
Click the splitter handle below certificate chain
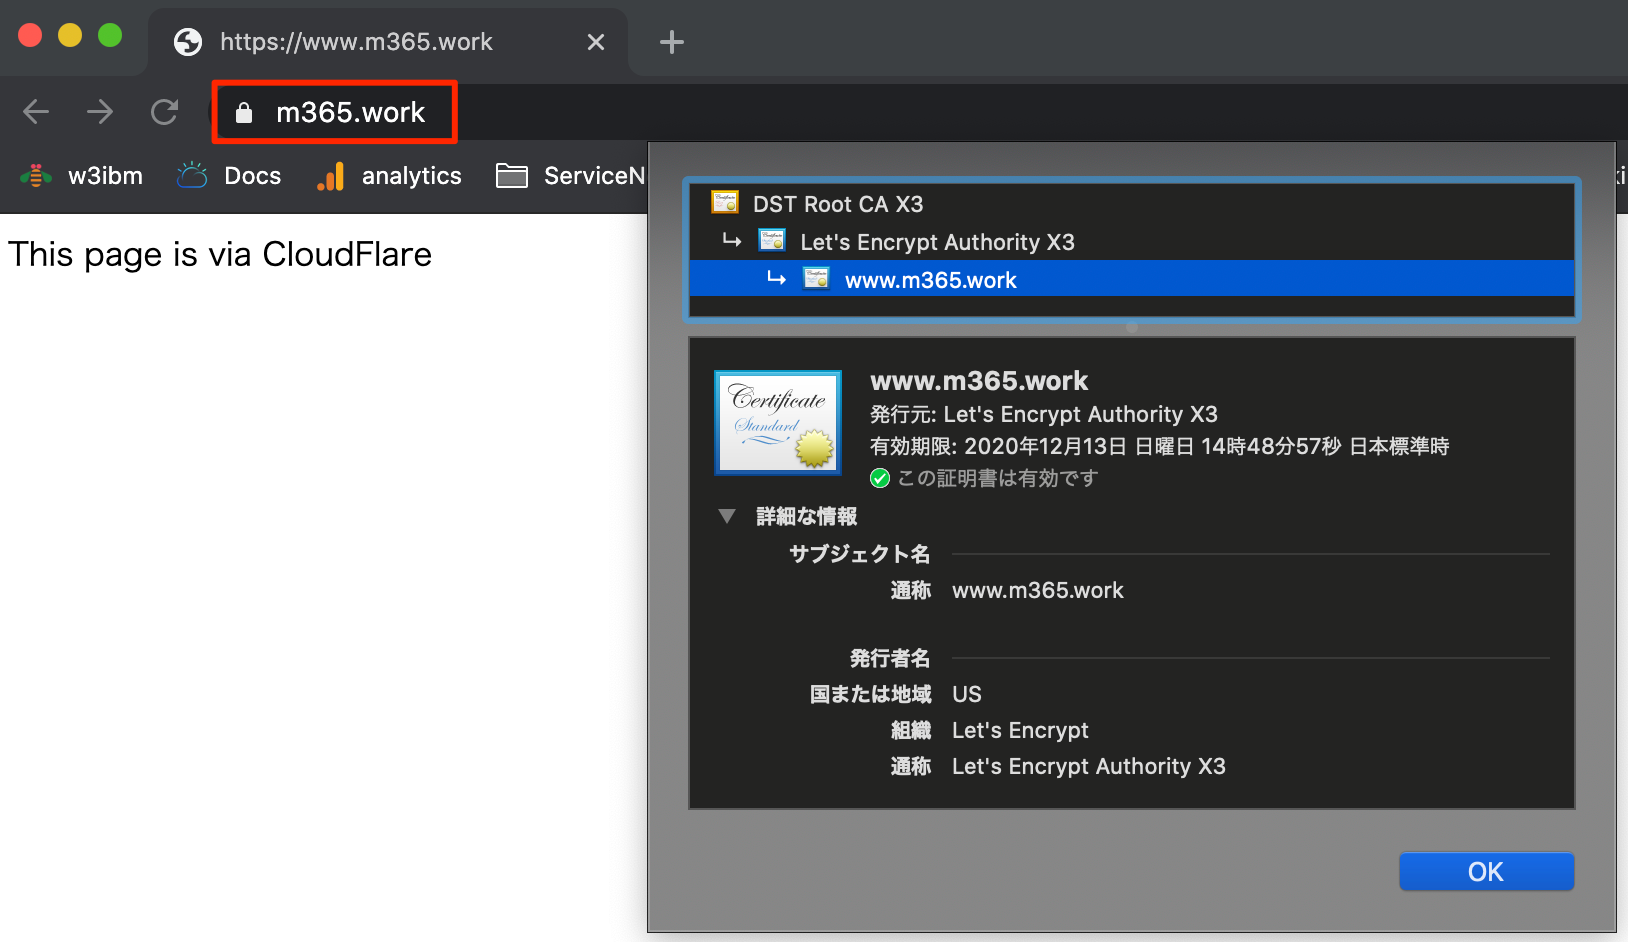click(x=1132, y=327)
